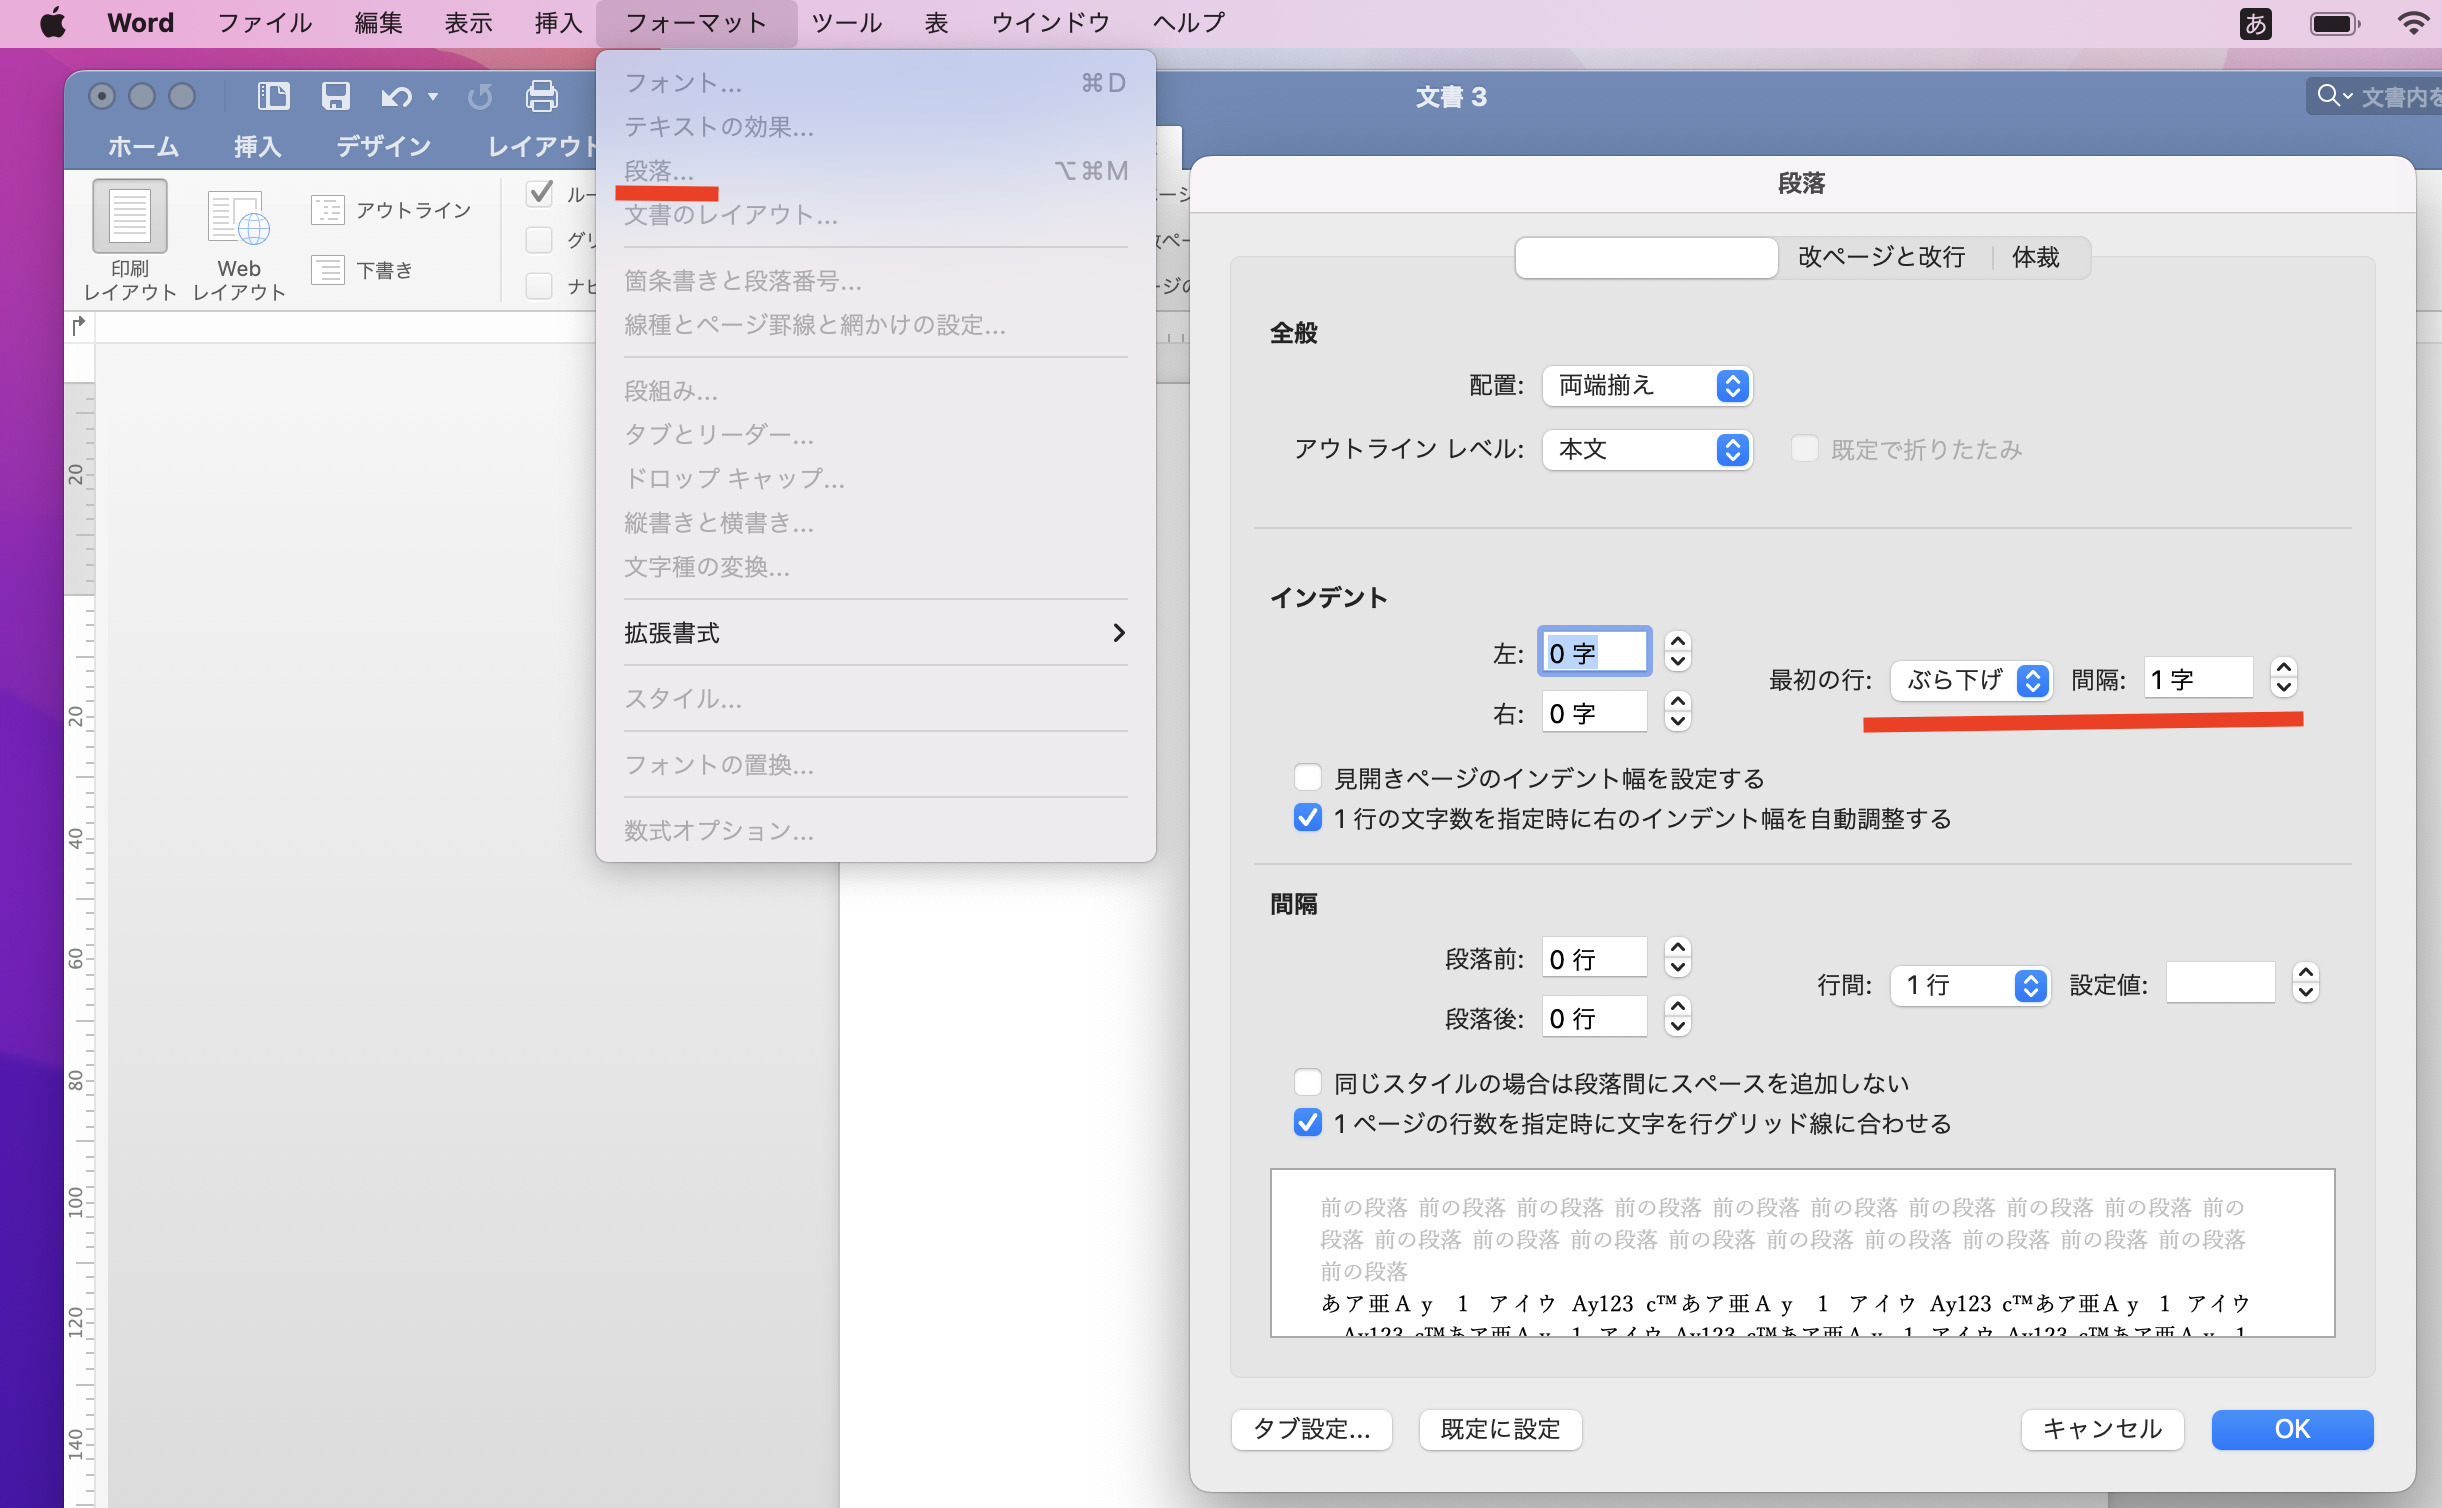Open the ウインドウ menu

coord(1050,23)
